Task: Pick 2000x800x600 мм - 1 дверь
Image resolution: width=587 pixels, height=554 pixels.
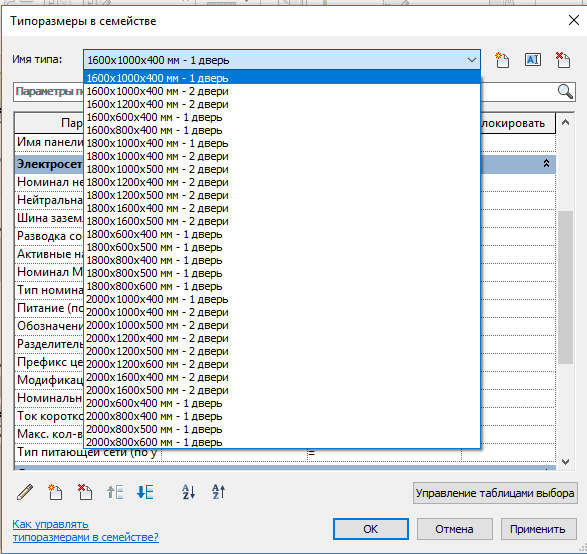Action: 282,442
